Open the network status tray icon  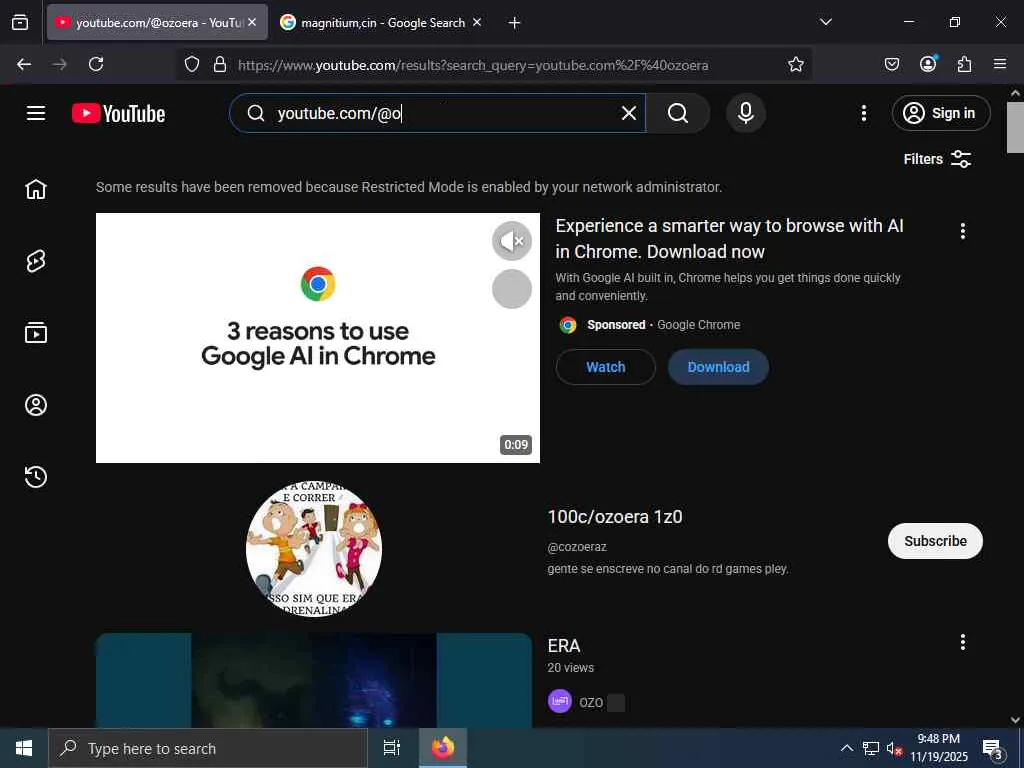point(871,748)
